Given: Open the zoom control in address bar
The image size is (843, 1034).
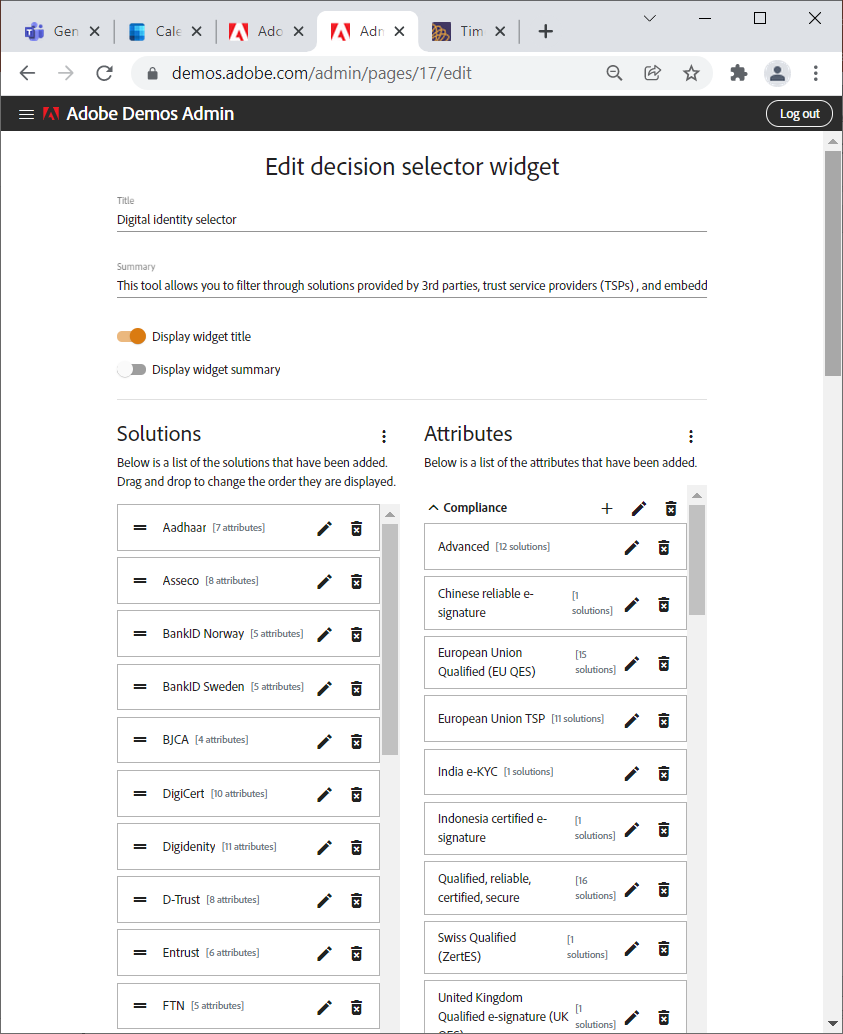Looking at the screenshot, I should tap(614, 73).
